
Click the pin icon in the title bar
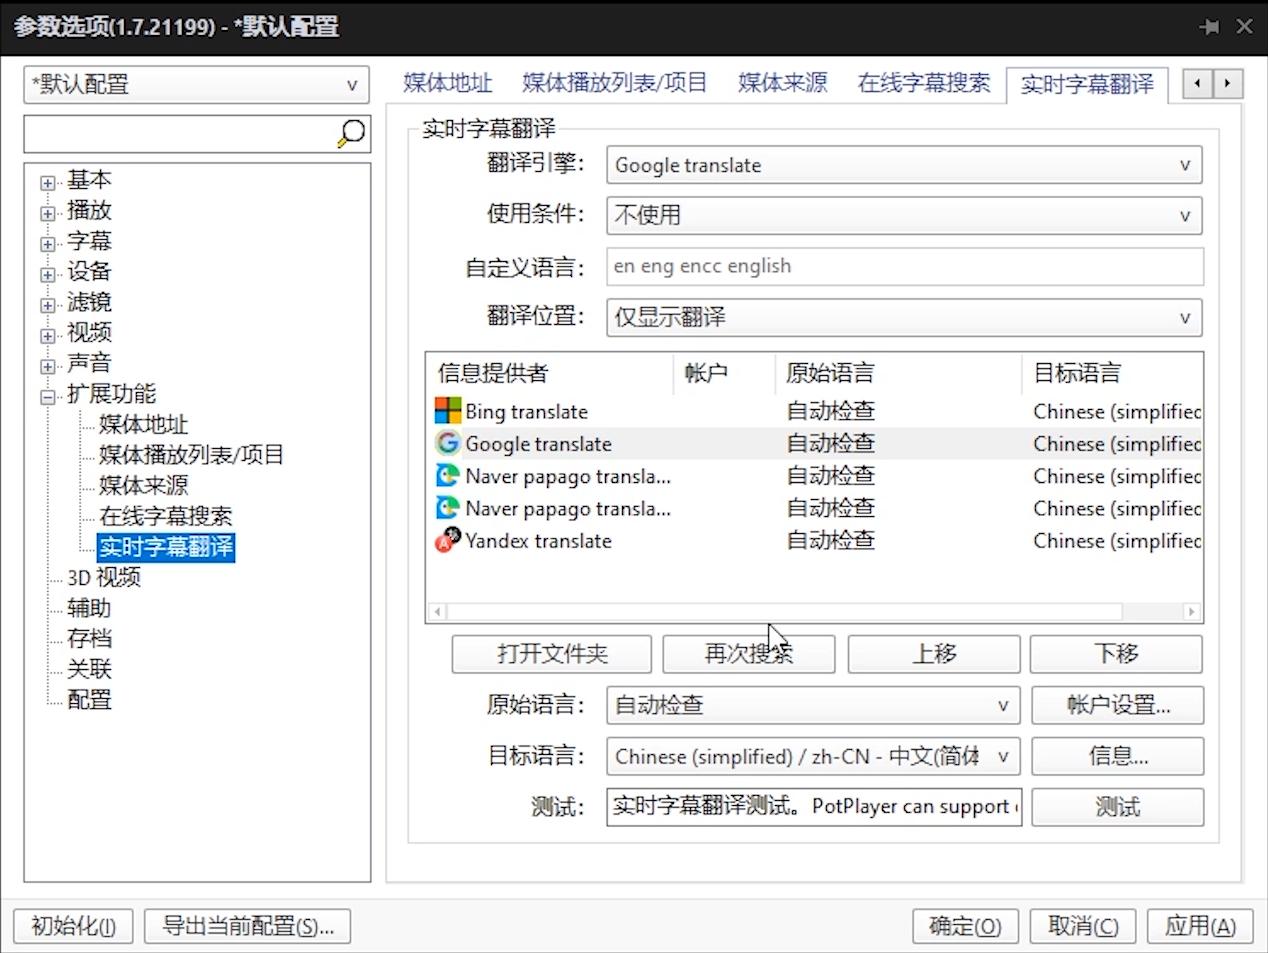point(1209,26)
